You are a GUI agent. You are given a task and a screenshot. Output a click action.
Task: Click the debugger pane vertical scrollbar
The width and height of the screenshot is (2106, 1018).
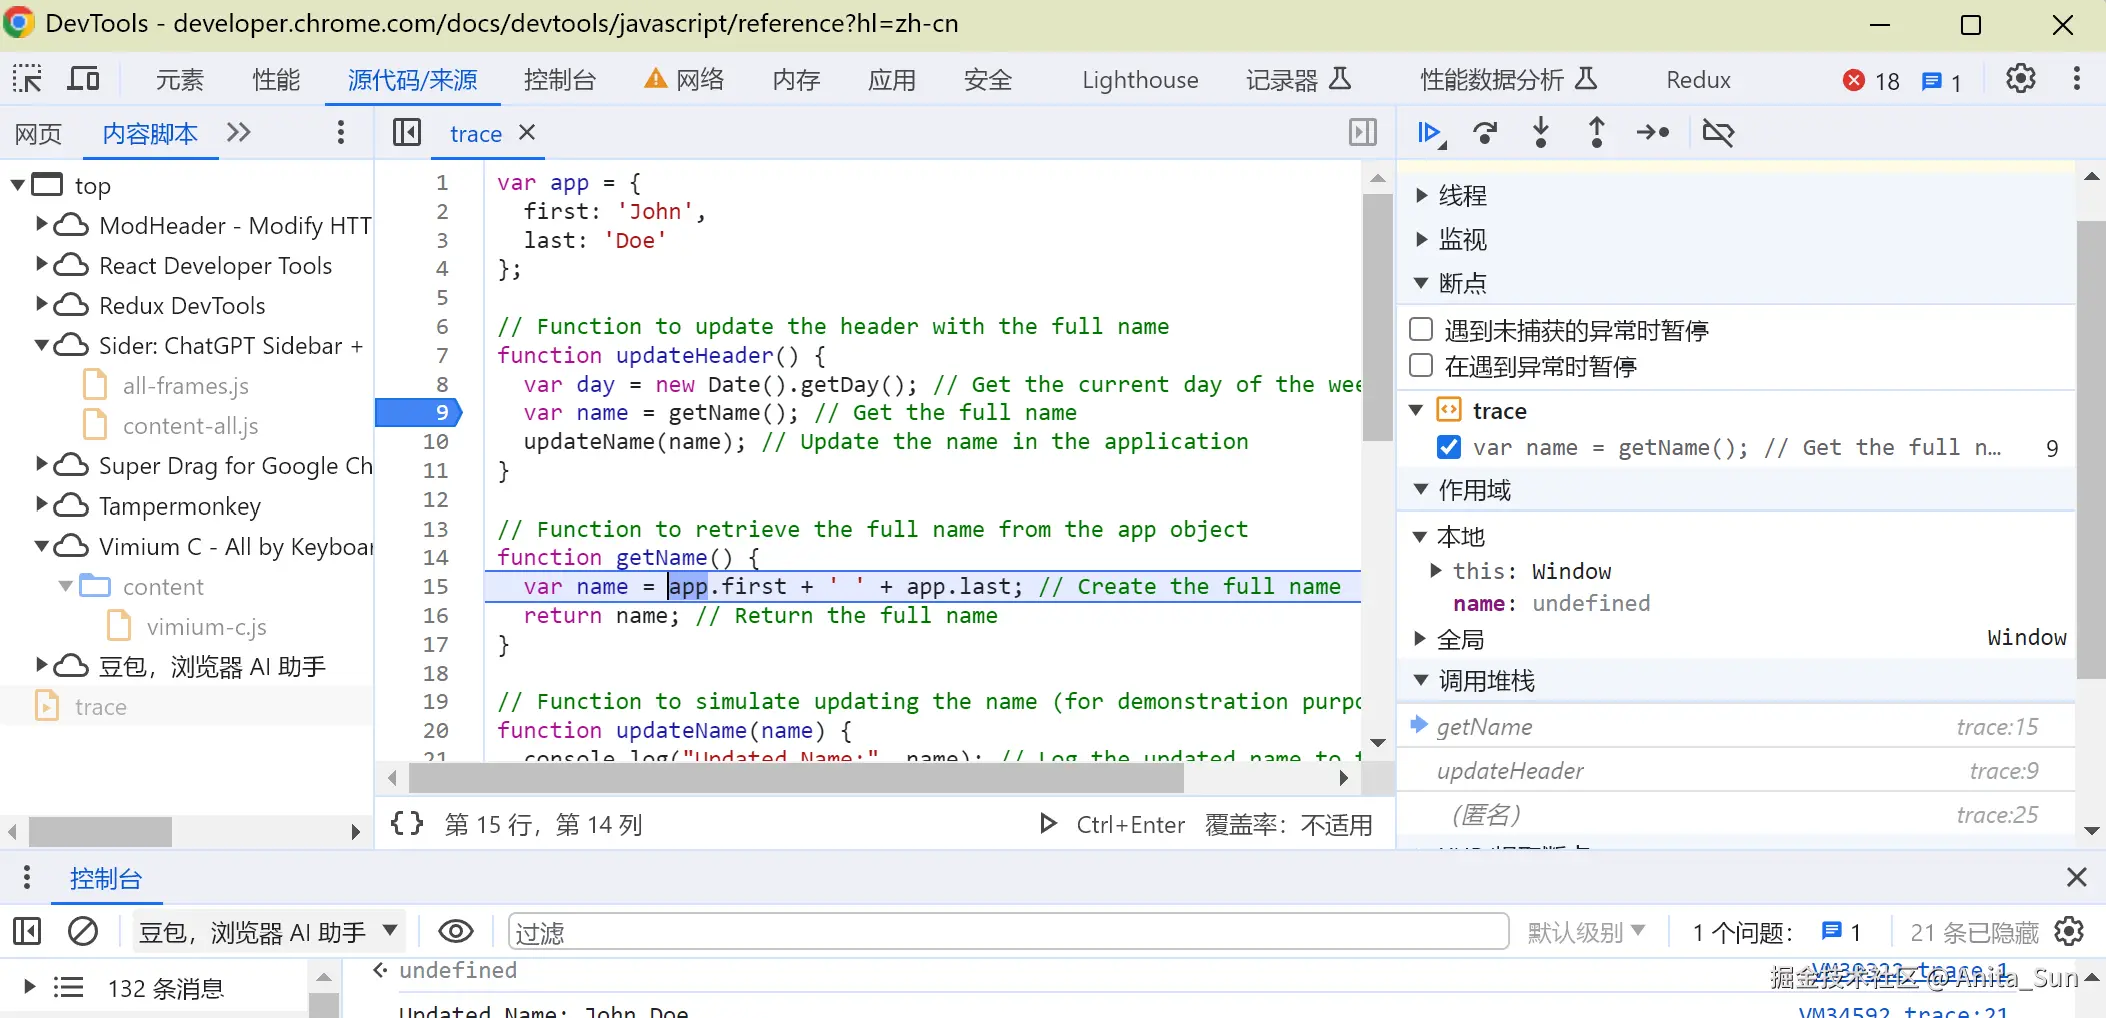tap(2091, 450)
